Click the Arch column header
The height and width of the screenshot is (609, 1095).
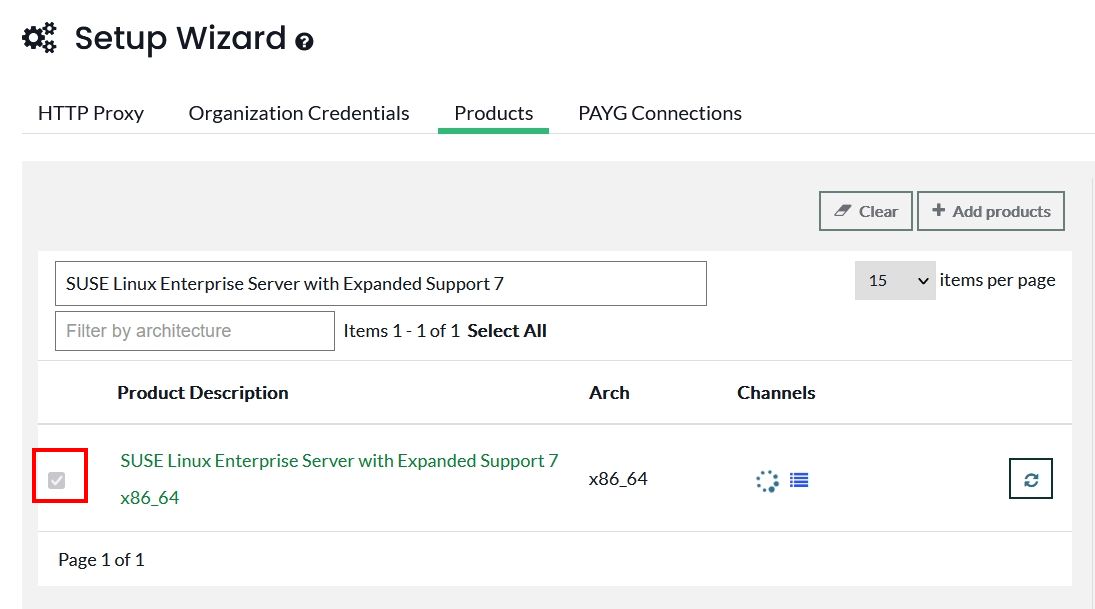click(x=609, y=392)
